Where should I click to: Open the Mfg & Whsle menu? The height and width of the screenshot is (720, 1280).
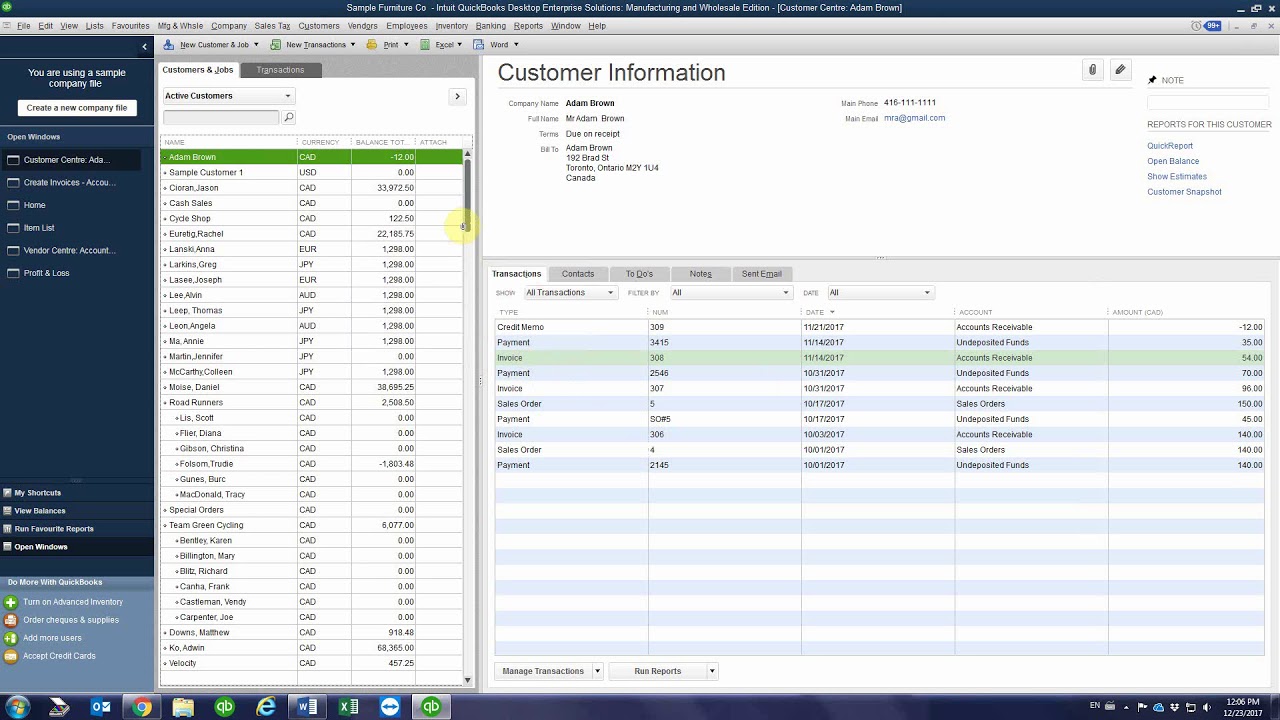(180, 26)
